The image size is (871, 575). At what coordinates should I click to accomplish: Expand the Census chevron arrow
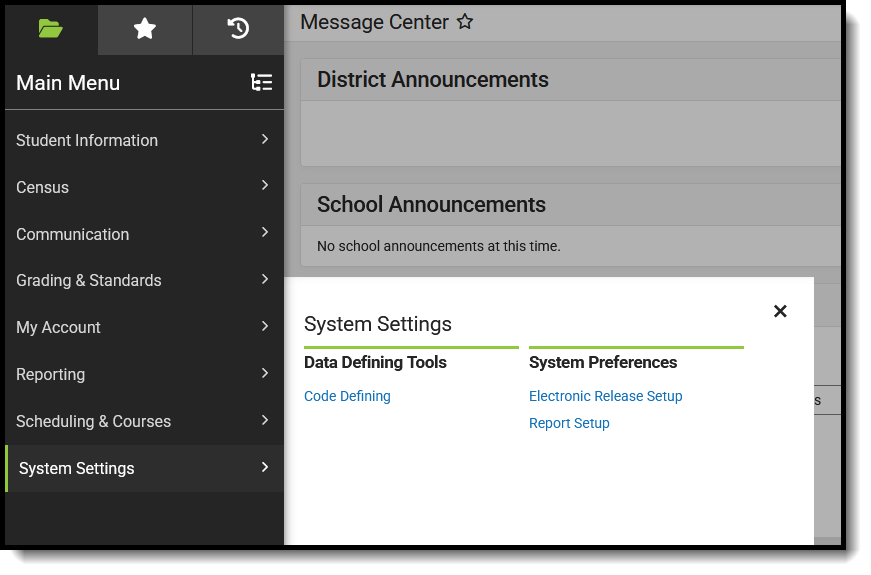pos(265,185)
